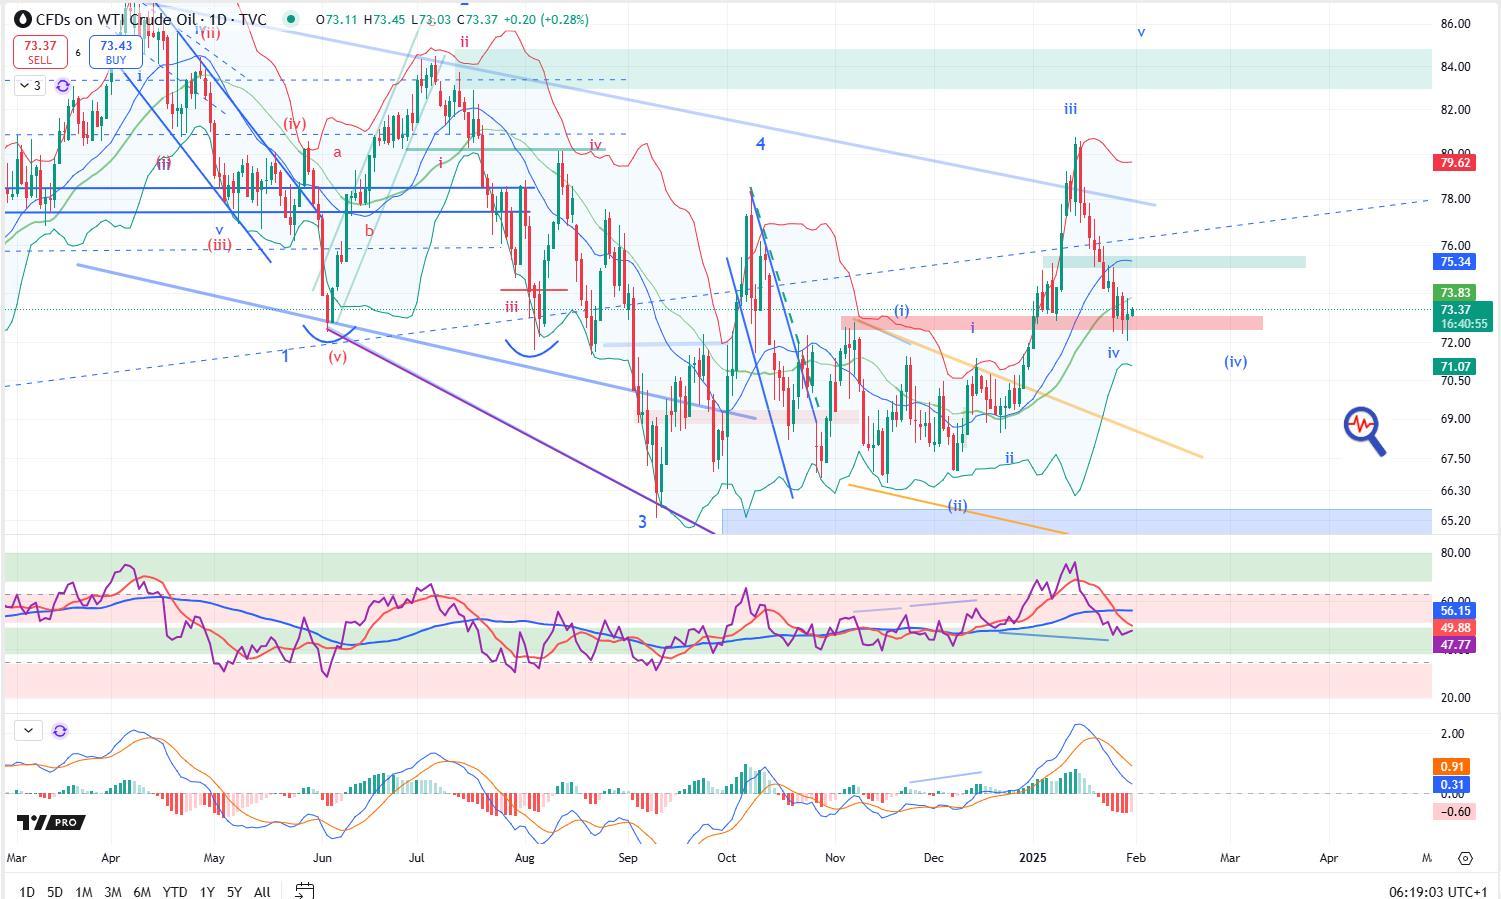Viewport: 1501px width, 899px height.
Task: Open chart settings hexagon icon
Action: [1465, 858]
